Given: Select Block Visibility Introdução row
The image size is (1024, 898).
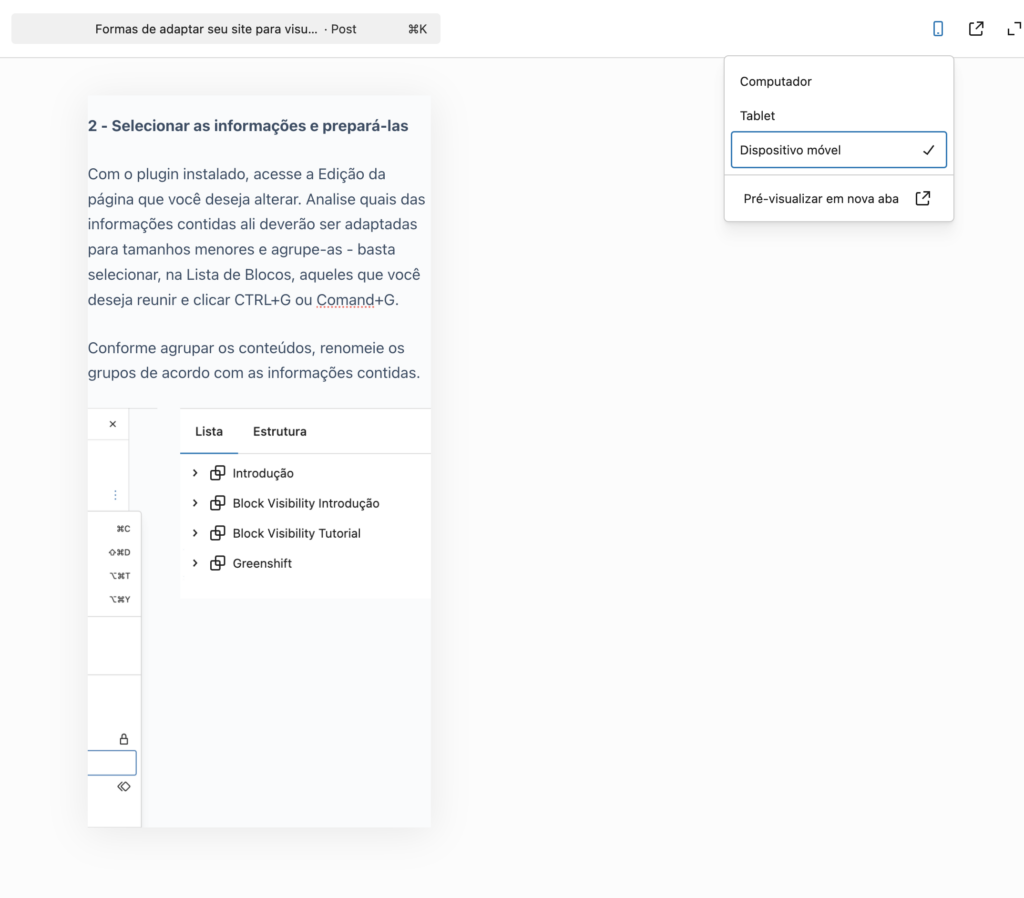Looking at the screenshot, I should tap(306, 503).
